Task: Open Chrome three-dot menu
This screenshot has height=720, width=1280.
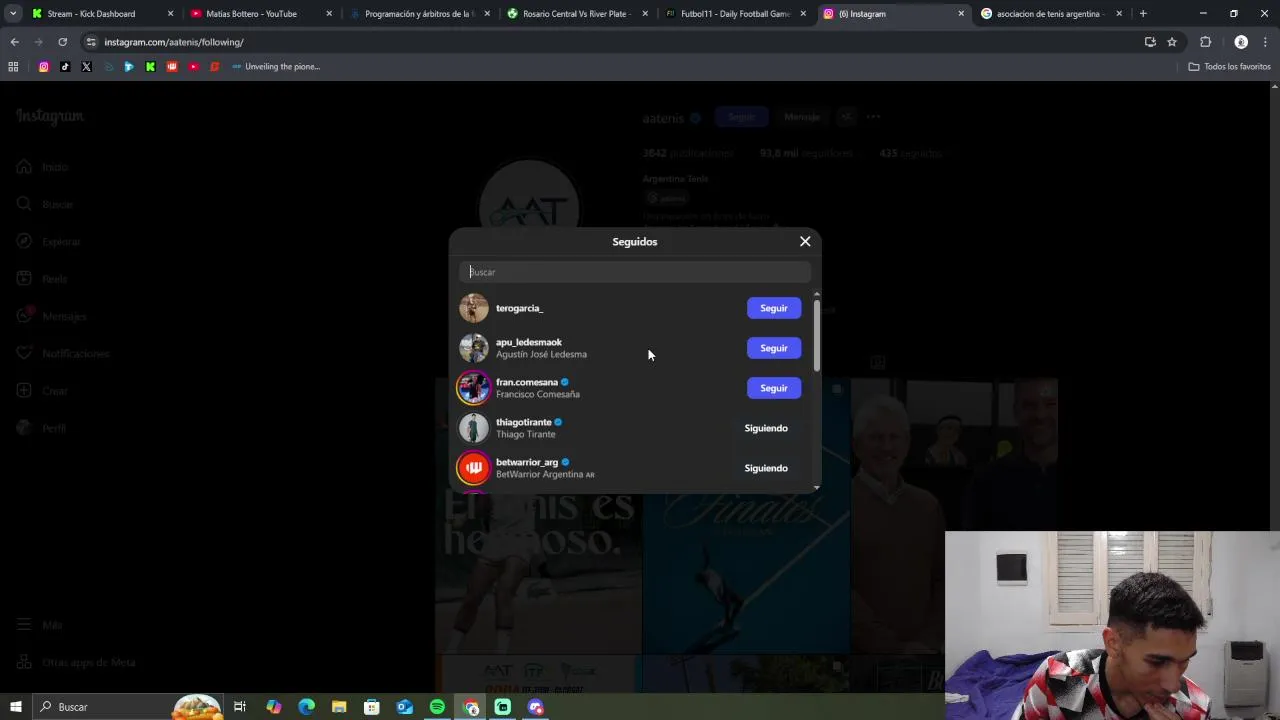Action: point(1265,42)
